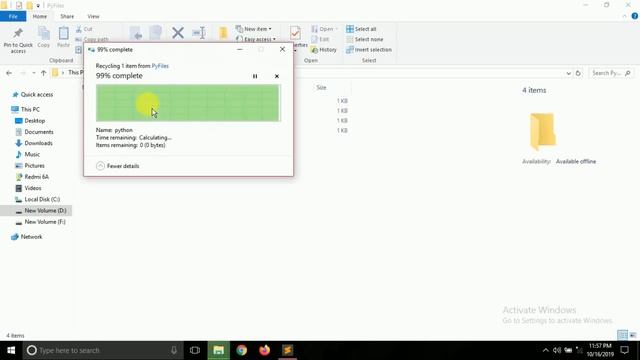
Task: Select Quick access in navigation pane
Action: coord(33,94)
